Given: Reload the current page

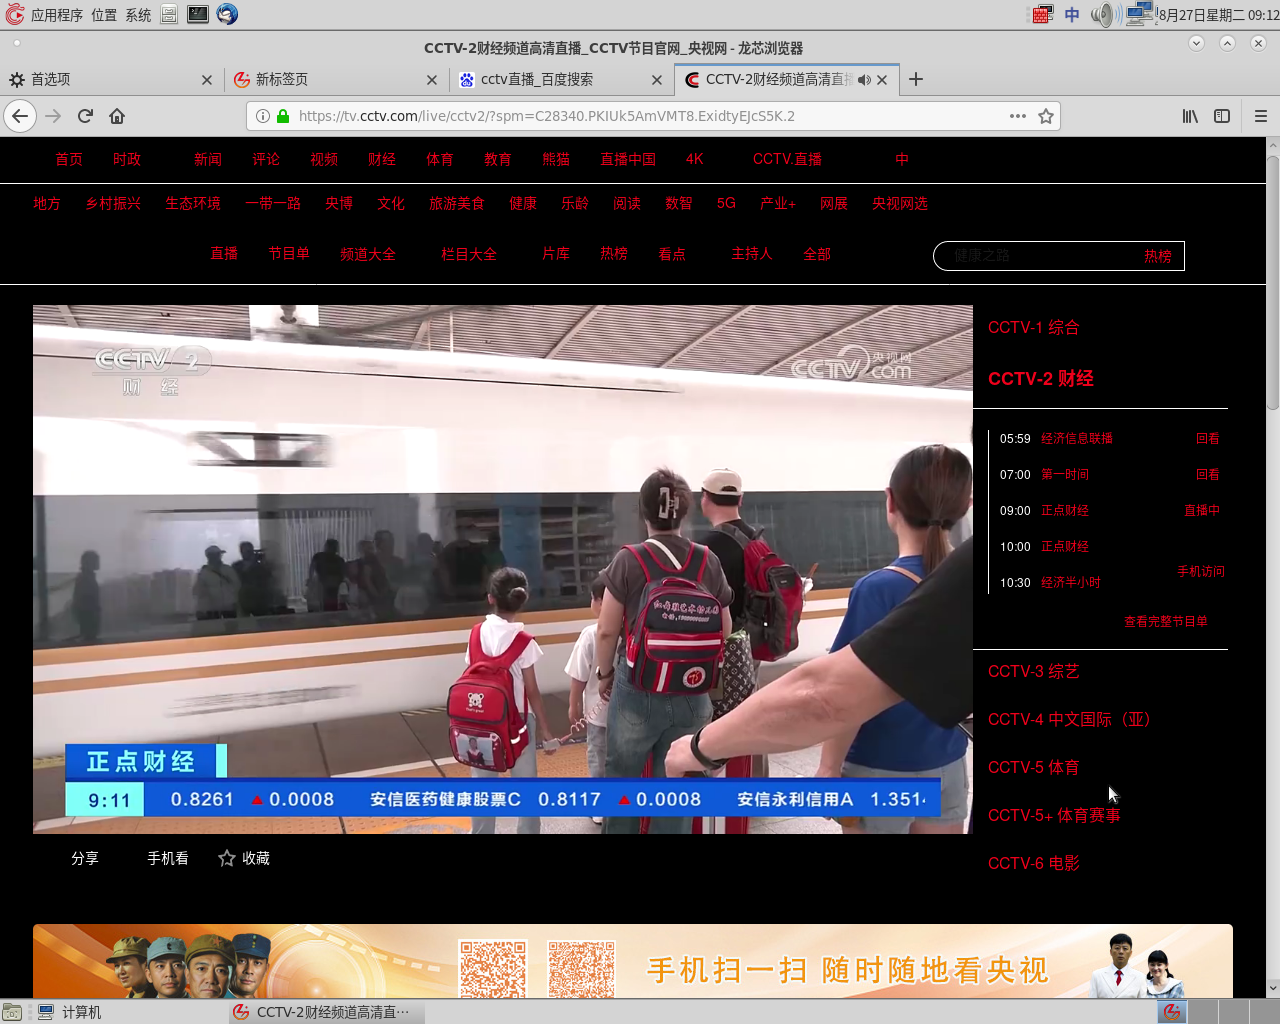Looking at the screenshot, I should click(85, 116).
